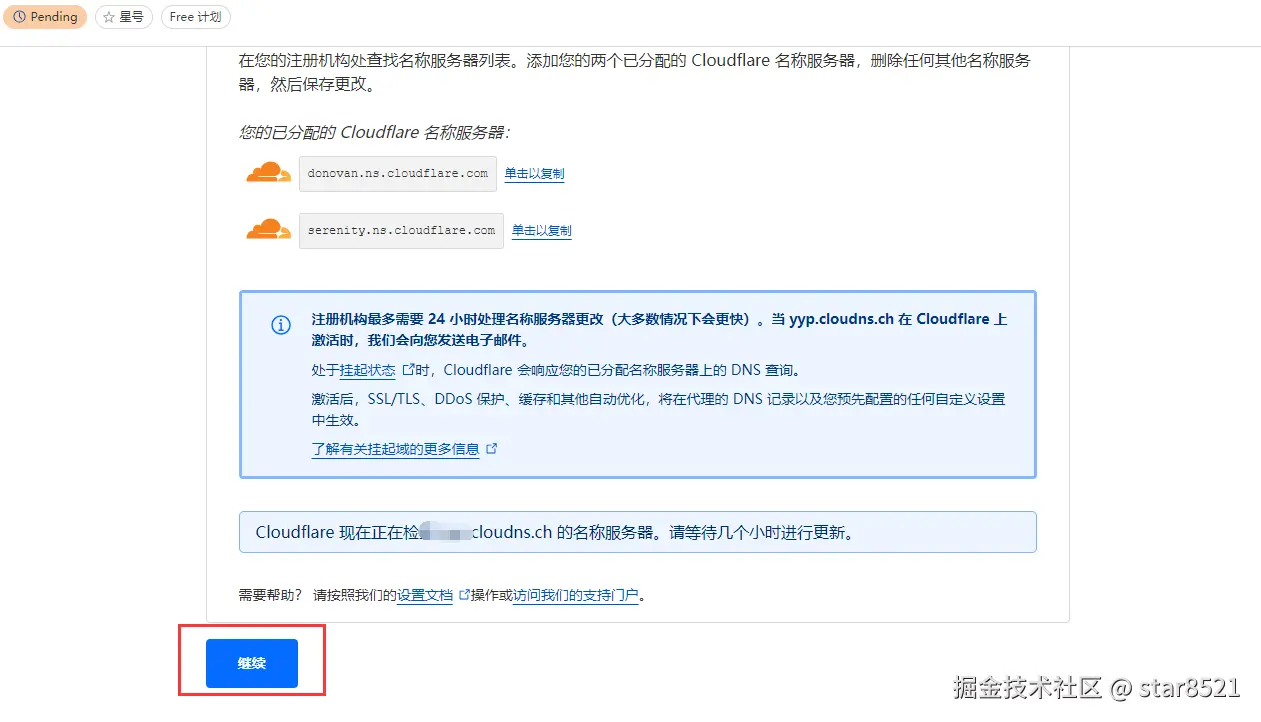
Task: Click external link icon after 设置文档
Action: tap(464, 595)
